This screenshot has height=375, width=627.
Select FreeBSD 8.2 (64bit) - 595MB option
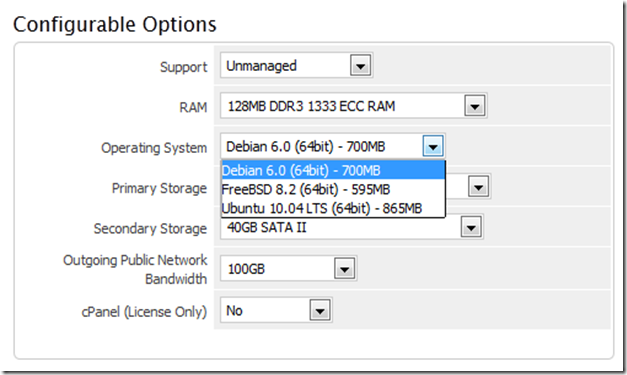[x=333, y=189]
